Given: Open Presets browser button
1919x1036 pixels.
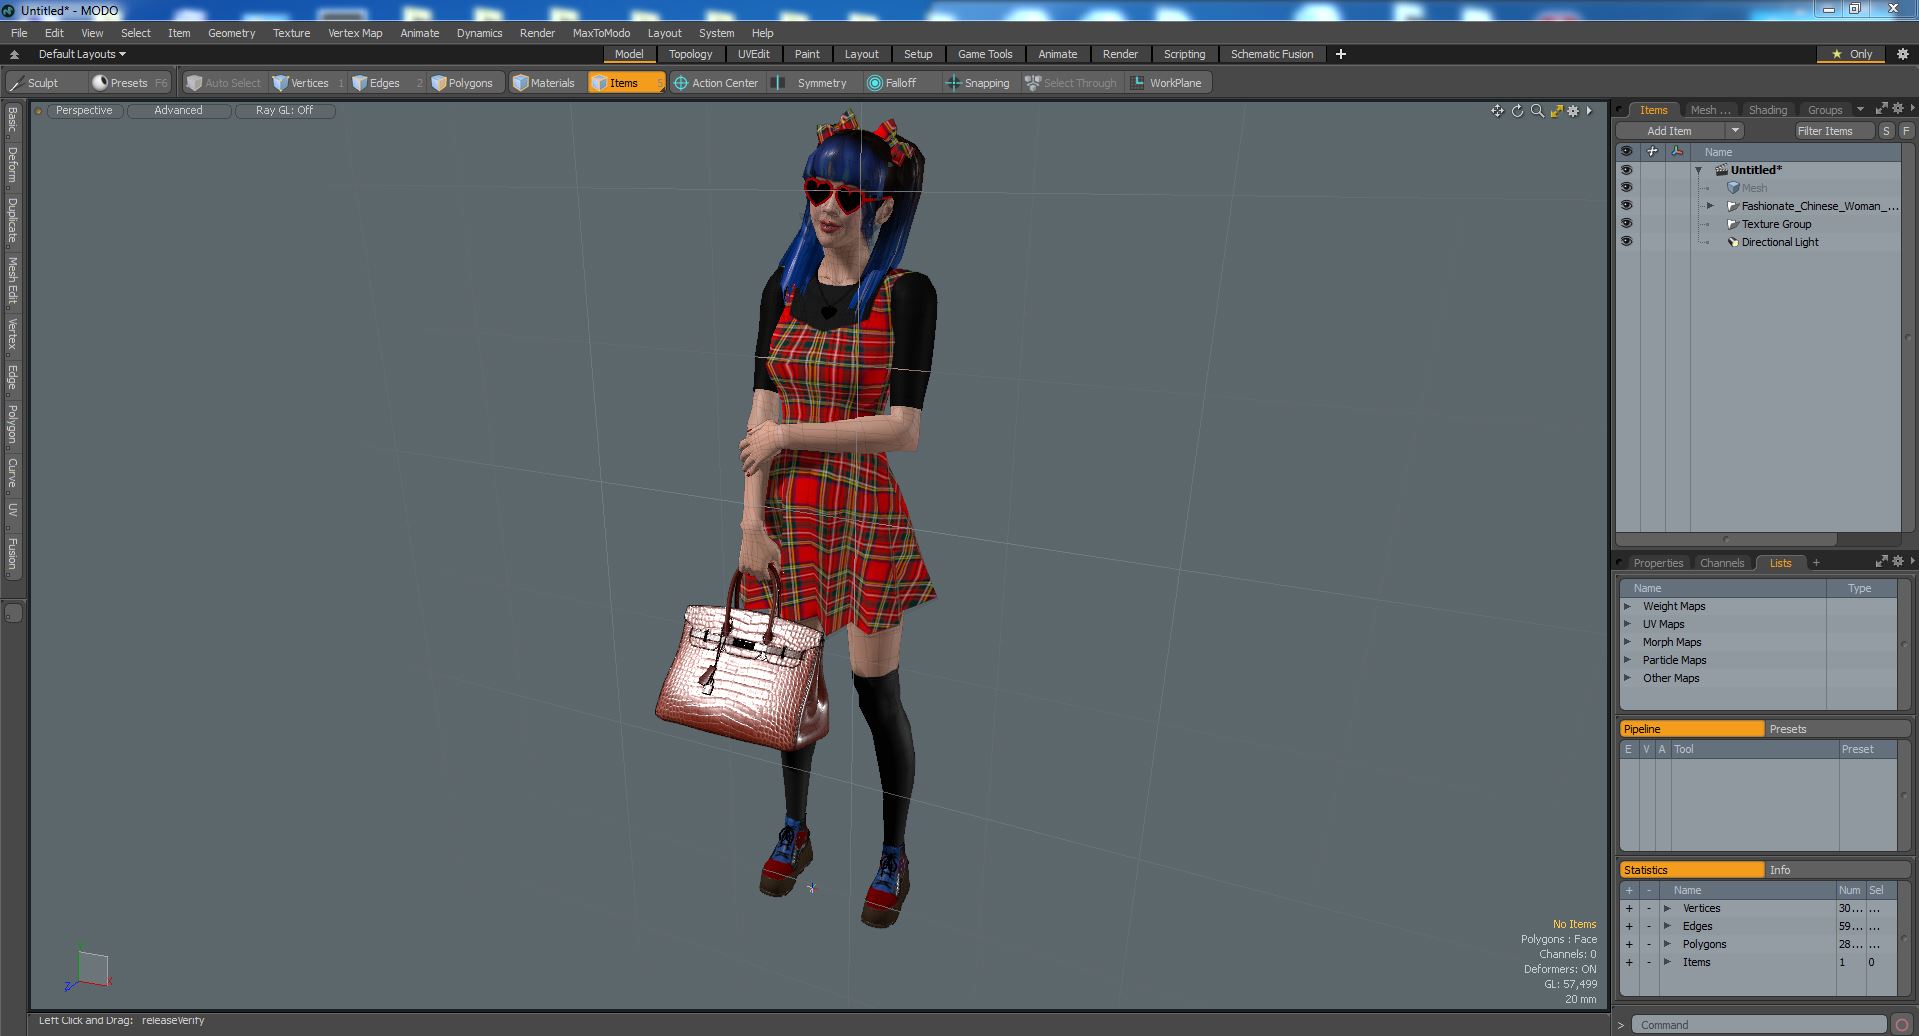Looking at the screenshot, I should (130, 83).
